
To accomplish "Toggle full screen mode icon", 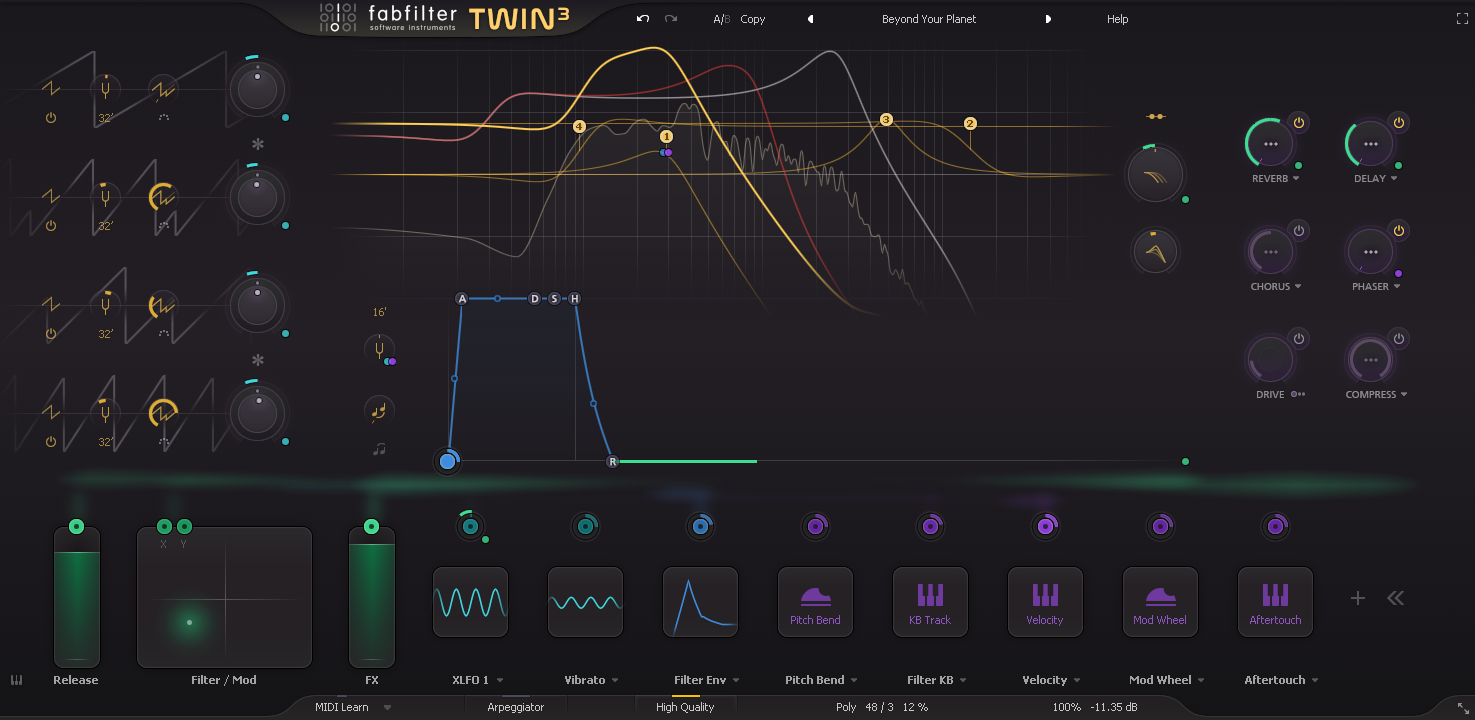I will point(1462,19).
